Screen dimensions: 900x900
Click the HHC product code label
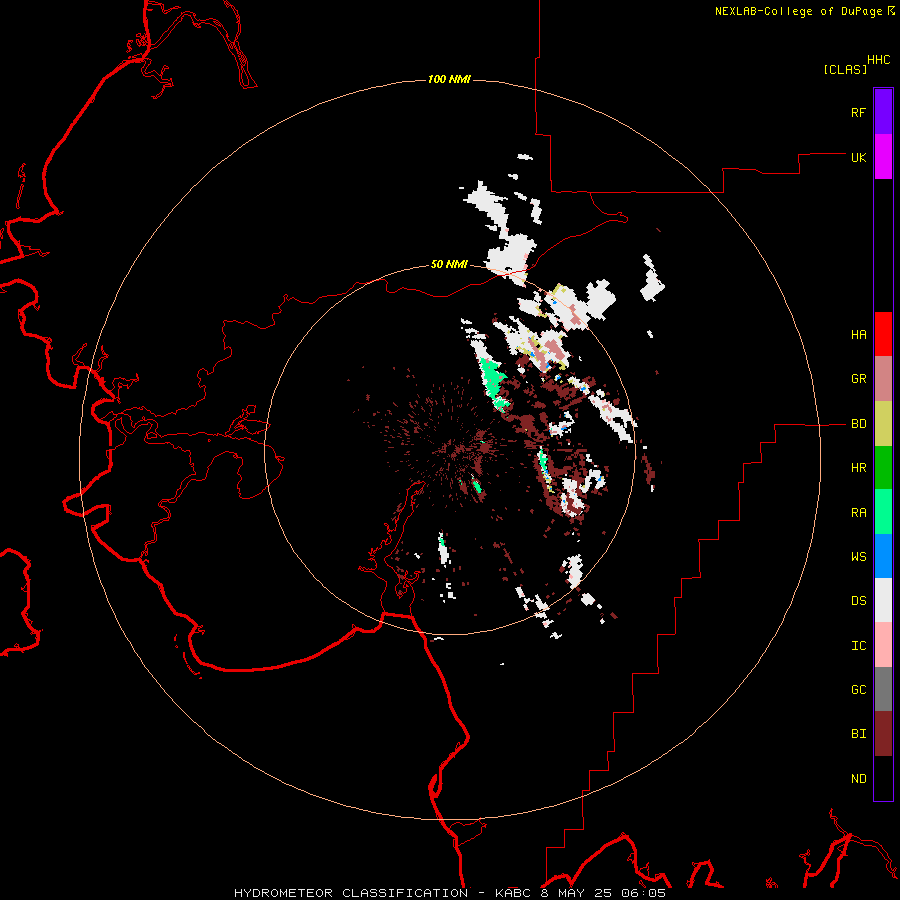click(878, 60)
